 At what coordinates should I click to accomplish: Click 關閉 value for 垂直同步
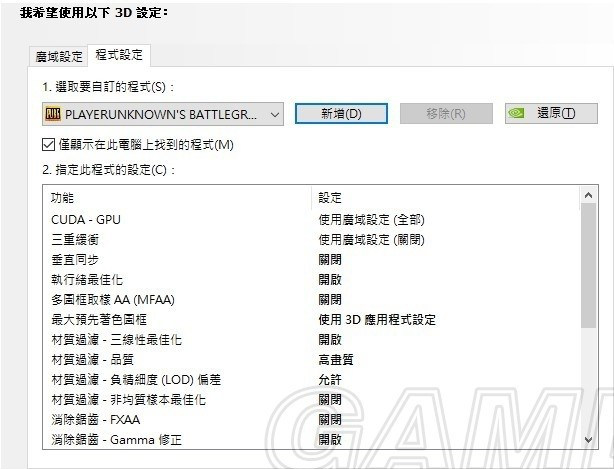pos(330,260)
